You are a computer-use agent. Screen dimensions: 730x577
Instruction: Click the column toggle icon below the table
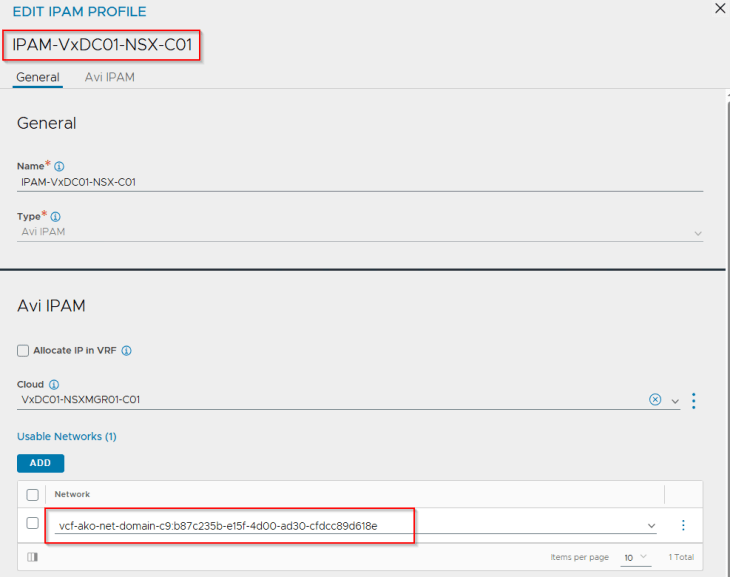[33, 557]
